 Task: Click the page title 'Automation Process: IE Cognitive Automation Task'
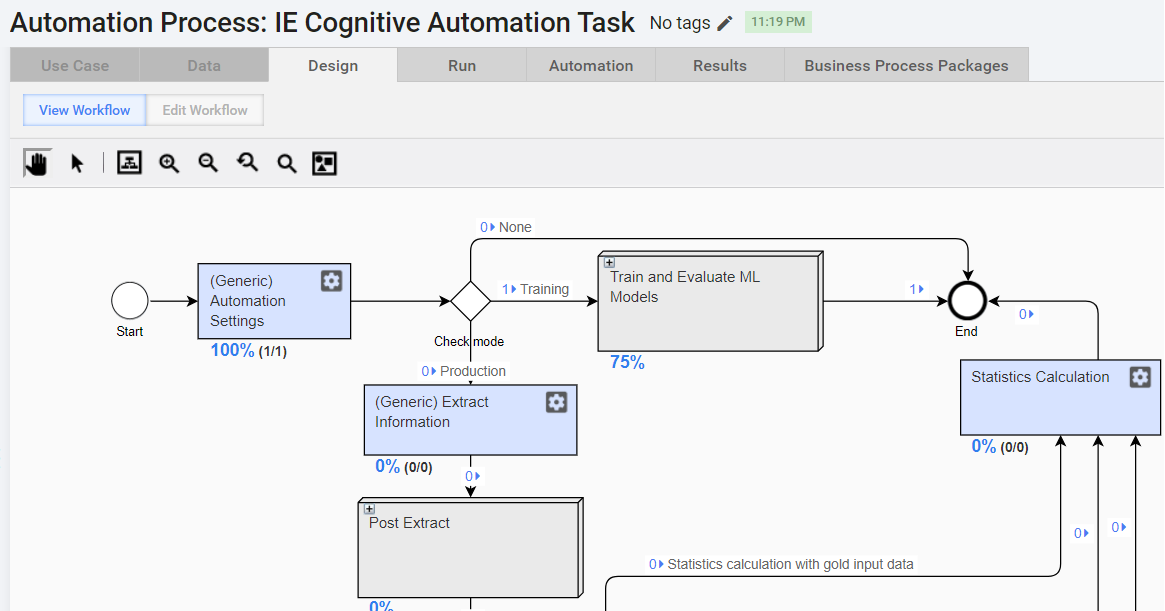pyautogui.click(x=322, y=23)
